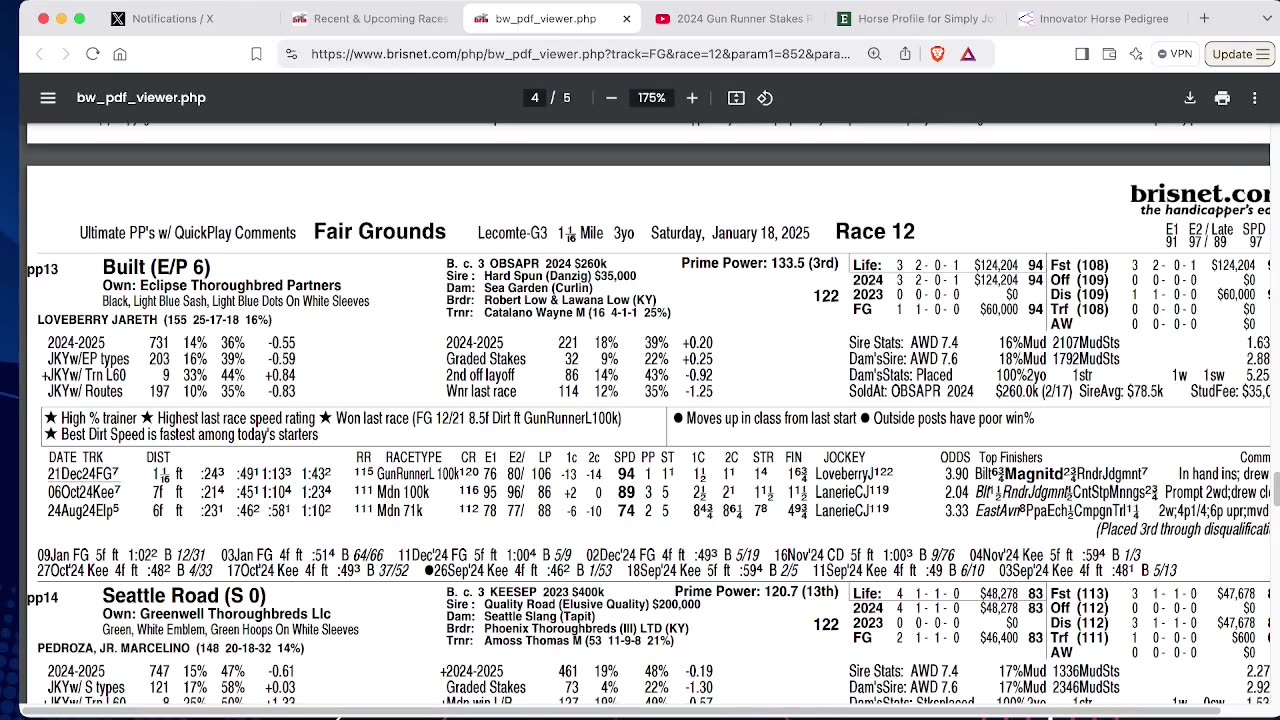Image resolution: width=1280 pixels, height=720 pixels.
Task: Print the PDF document
Action: [1222, 98]
